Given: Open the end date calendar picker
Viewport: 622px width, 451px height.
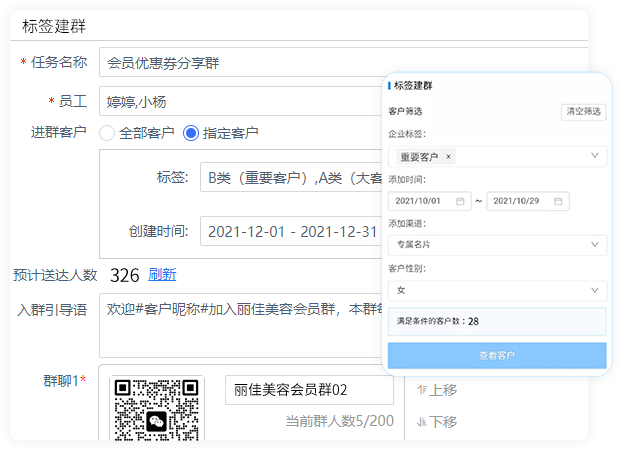Looking at the screenshot, I should point(559,201).
